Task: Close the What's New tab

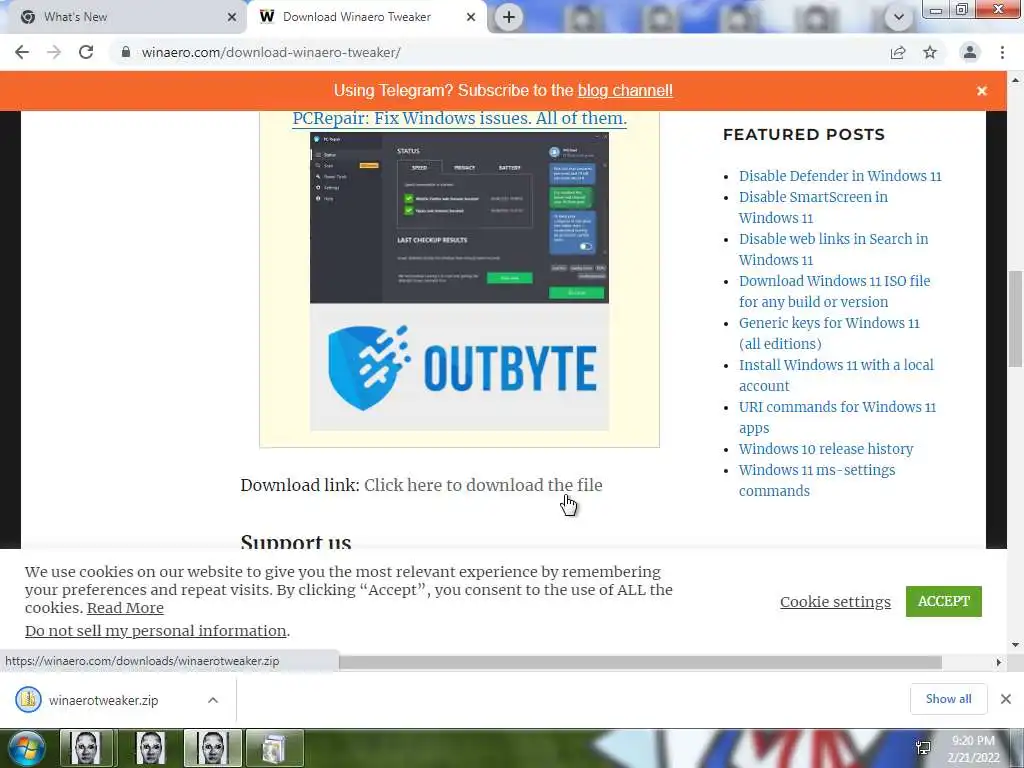Action: click(231, 17)
